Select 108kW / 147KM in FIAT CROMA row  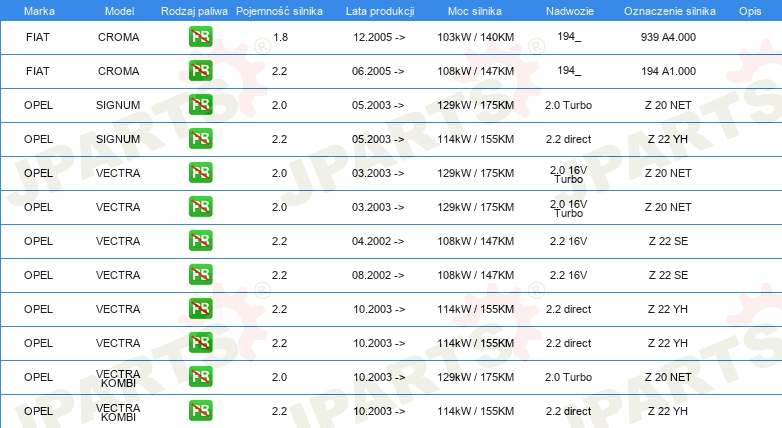click(x=475, y=71)
